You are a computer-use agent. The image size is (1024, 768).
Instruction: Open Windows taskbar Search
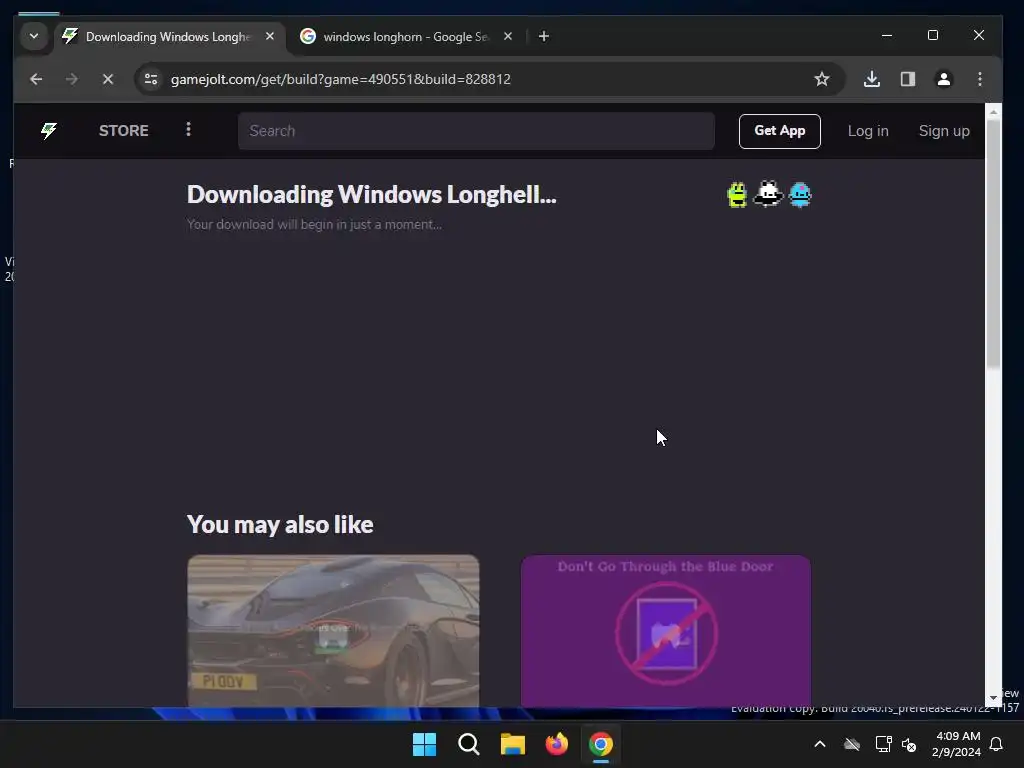pos(468,744)
